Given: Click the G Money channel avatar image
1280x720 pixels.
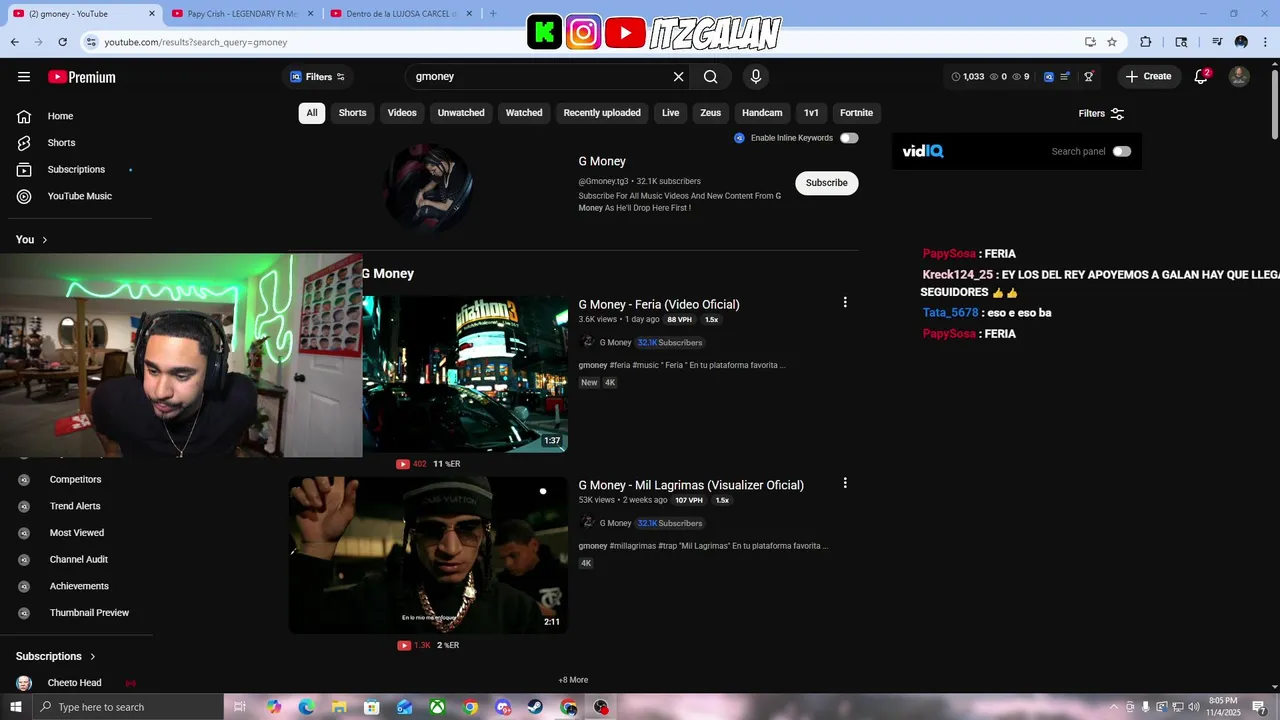Looking at the screenshot, I should coord(429,187).
